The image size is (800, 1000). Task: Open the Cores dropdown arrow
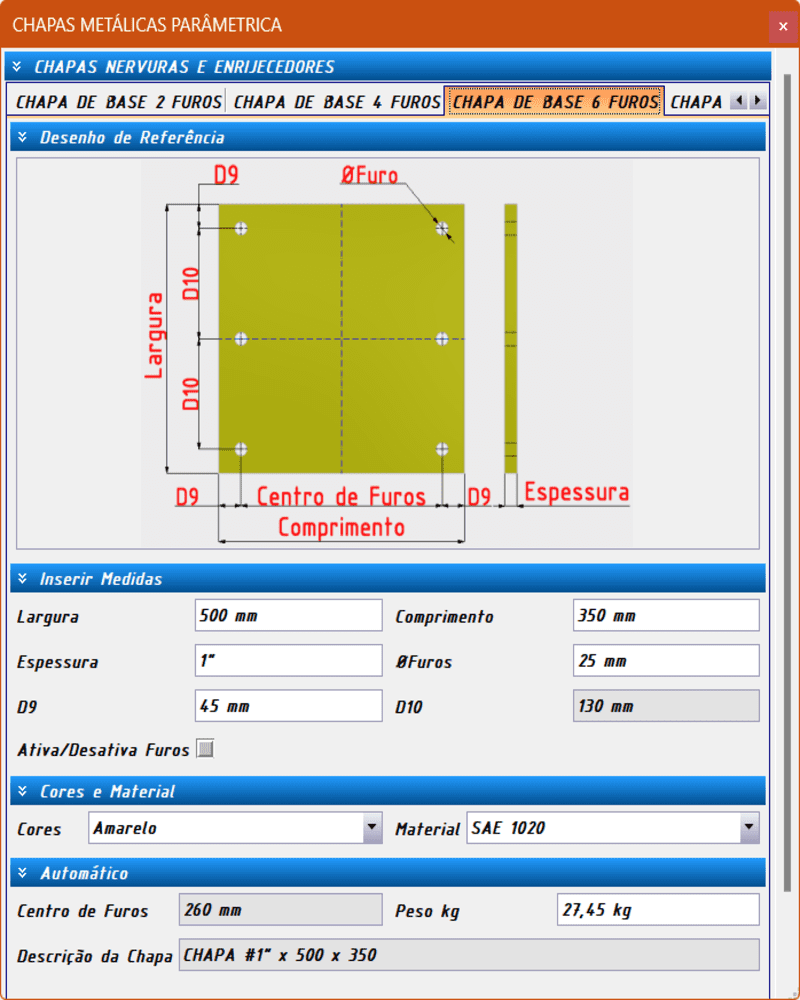click(x=372, y=828)
